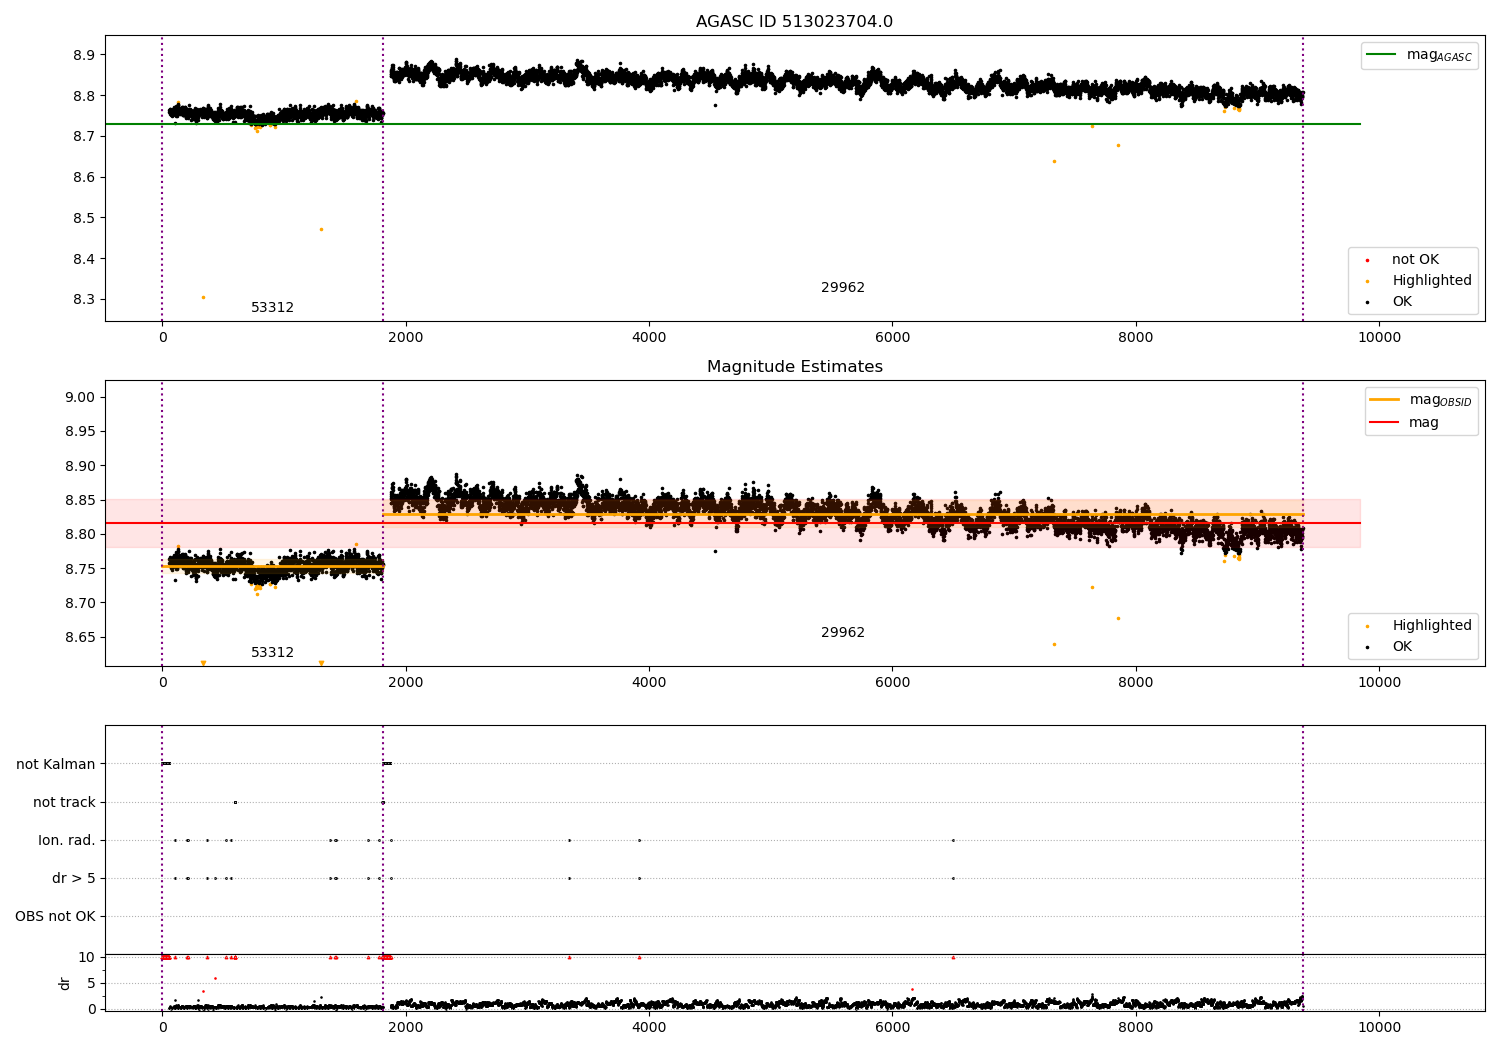This screenshot has height=1050, width=1500.
Task: Click the obsid label 29962 in the top plot
Action: pos(842,288)
